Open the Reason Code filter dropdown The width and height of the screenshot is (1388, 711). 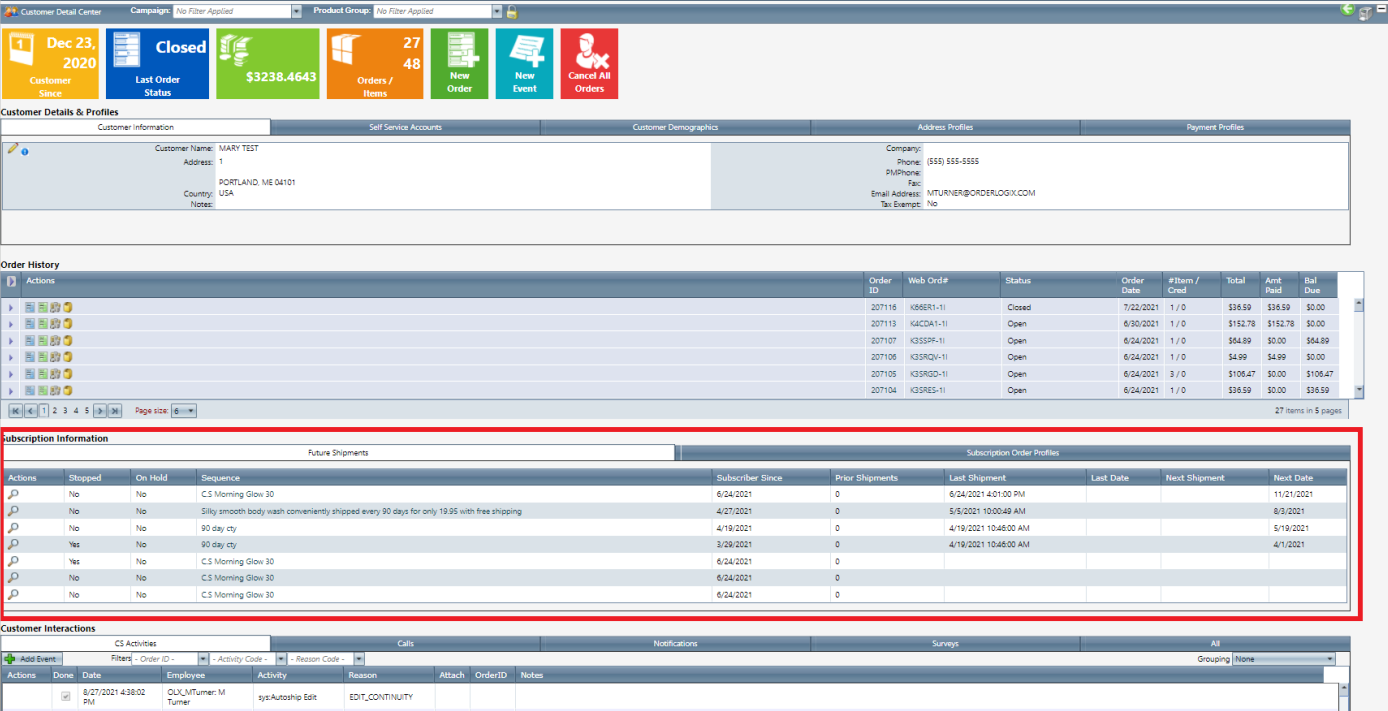358,659
